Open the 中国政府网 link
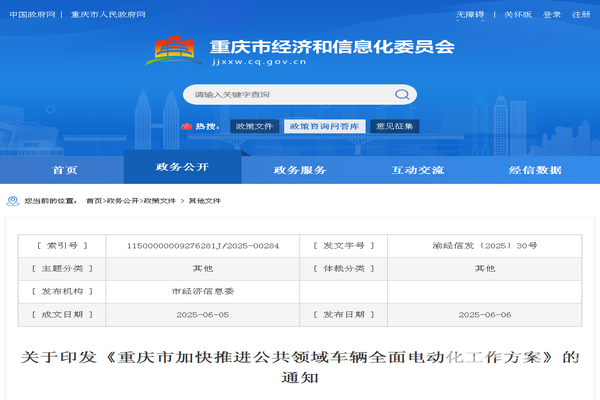This screenshot has height=400, width=600. pos(31,15)
